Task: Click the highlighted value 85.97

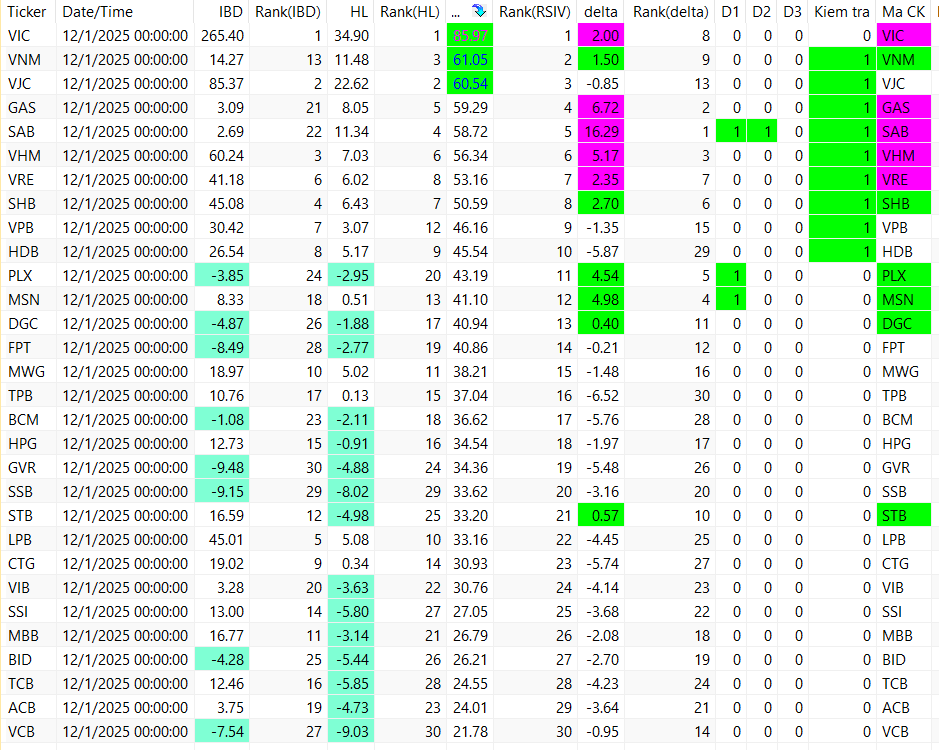Action: tap(470, 35)
